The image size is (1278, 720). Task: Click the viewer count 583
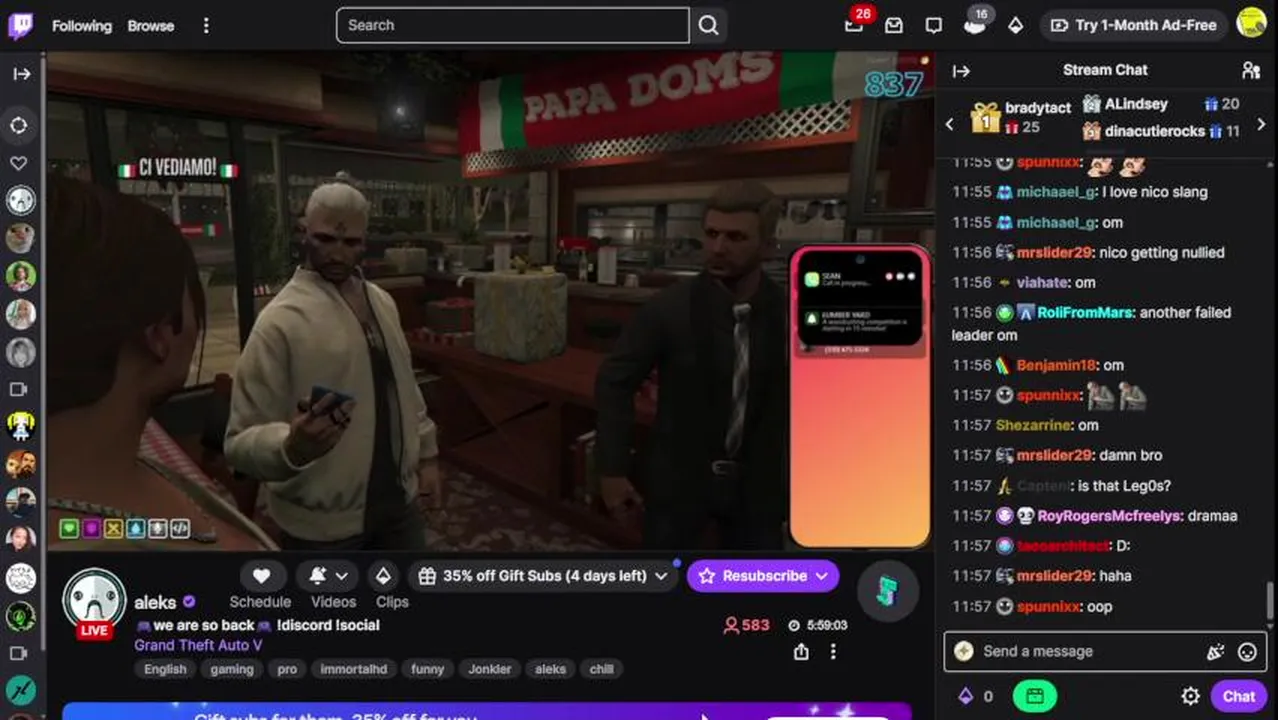[x=746, y=625]
